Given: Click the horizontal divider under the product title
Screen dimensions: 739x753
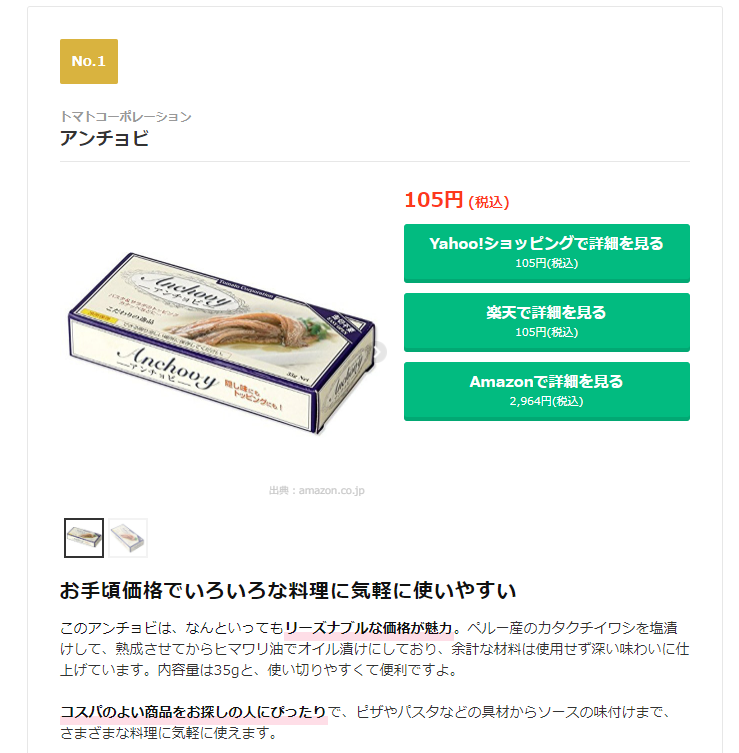Looking at the screenshot, I should tap(375, 162).
